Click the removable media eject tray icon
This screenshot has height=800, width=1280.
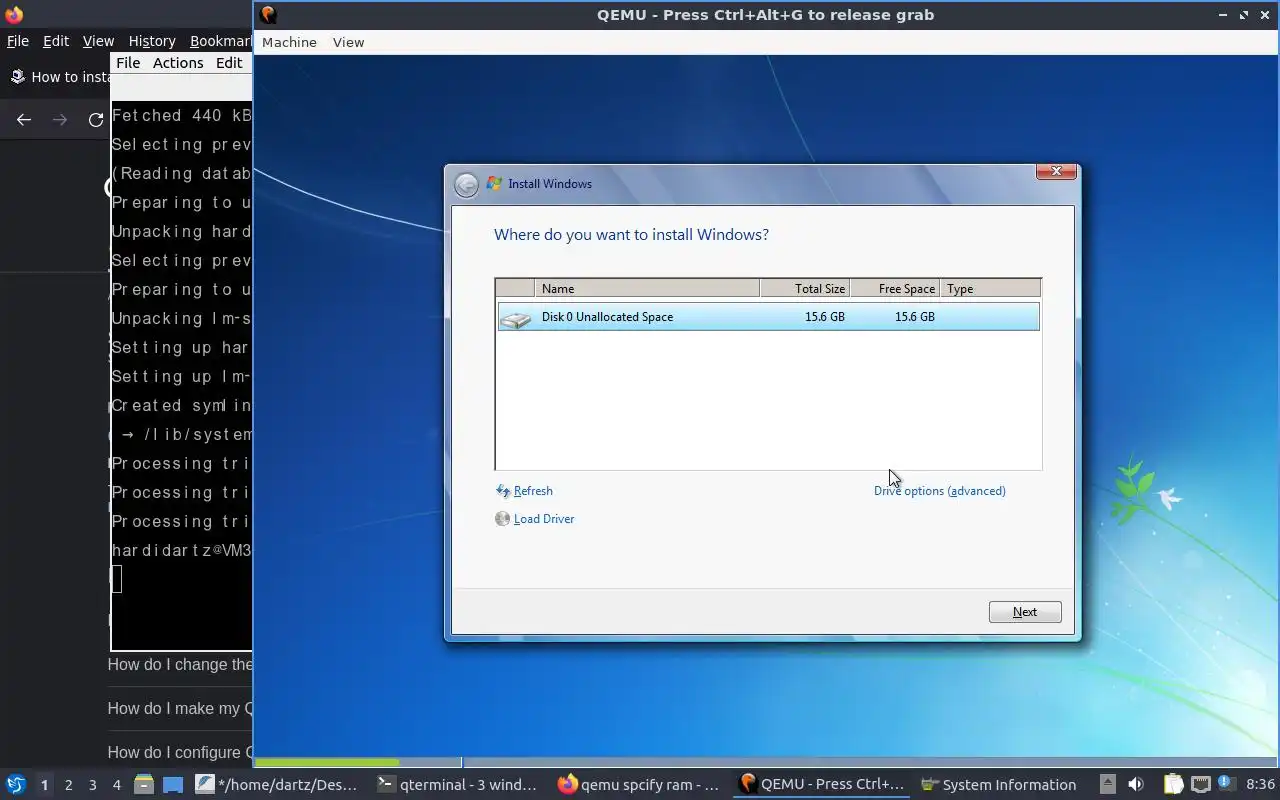click(1107, 785)
